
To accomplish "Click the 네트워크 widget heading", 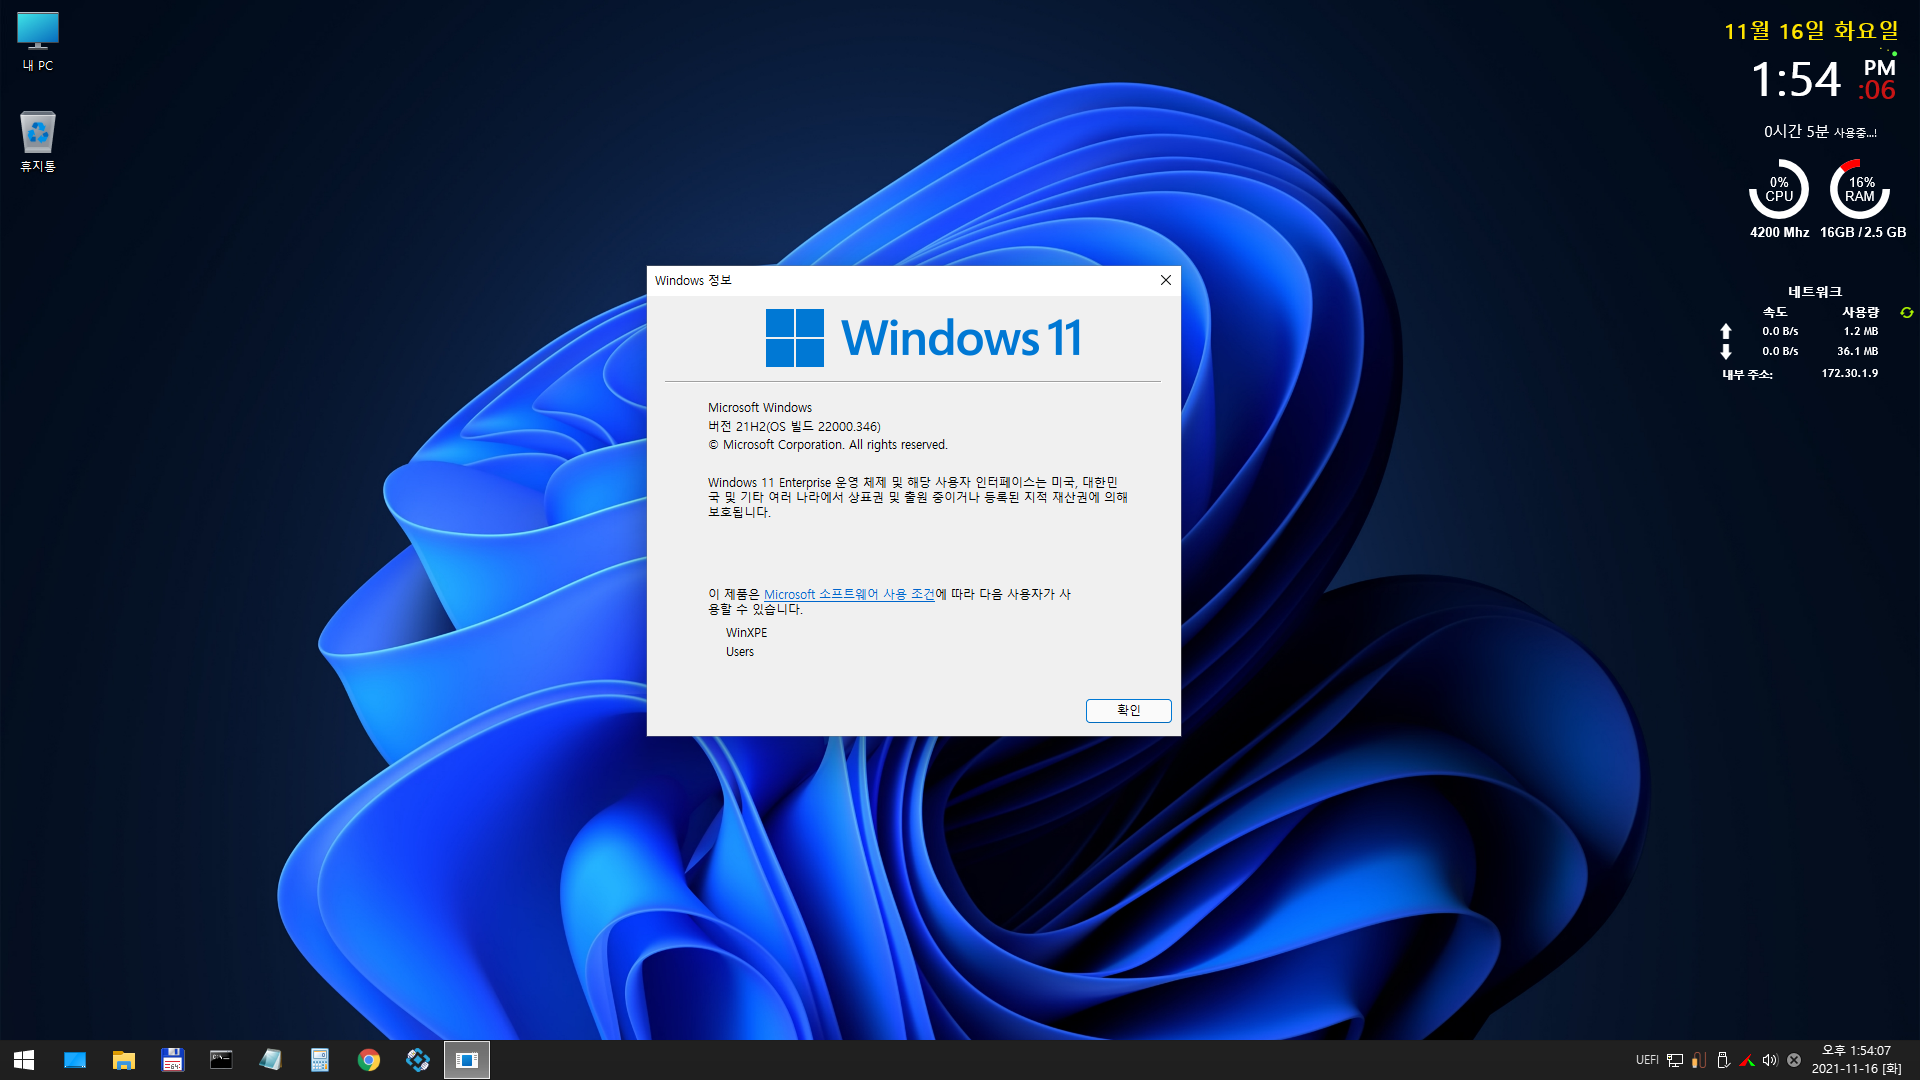I will [x=1815, y=292].
